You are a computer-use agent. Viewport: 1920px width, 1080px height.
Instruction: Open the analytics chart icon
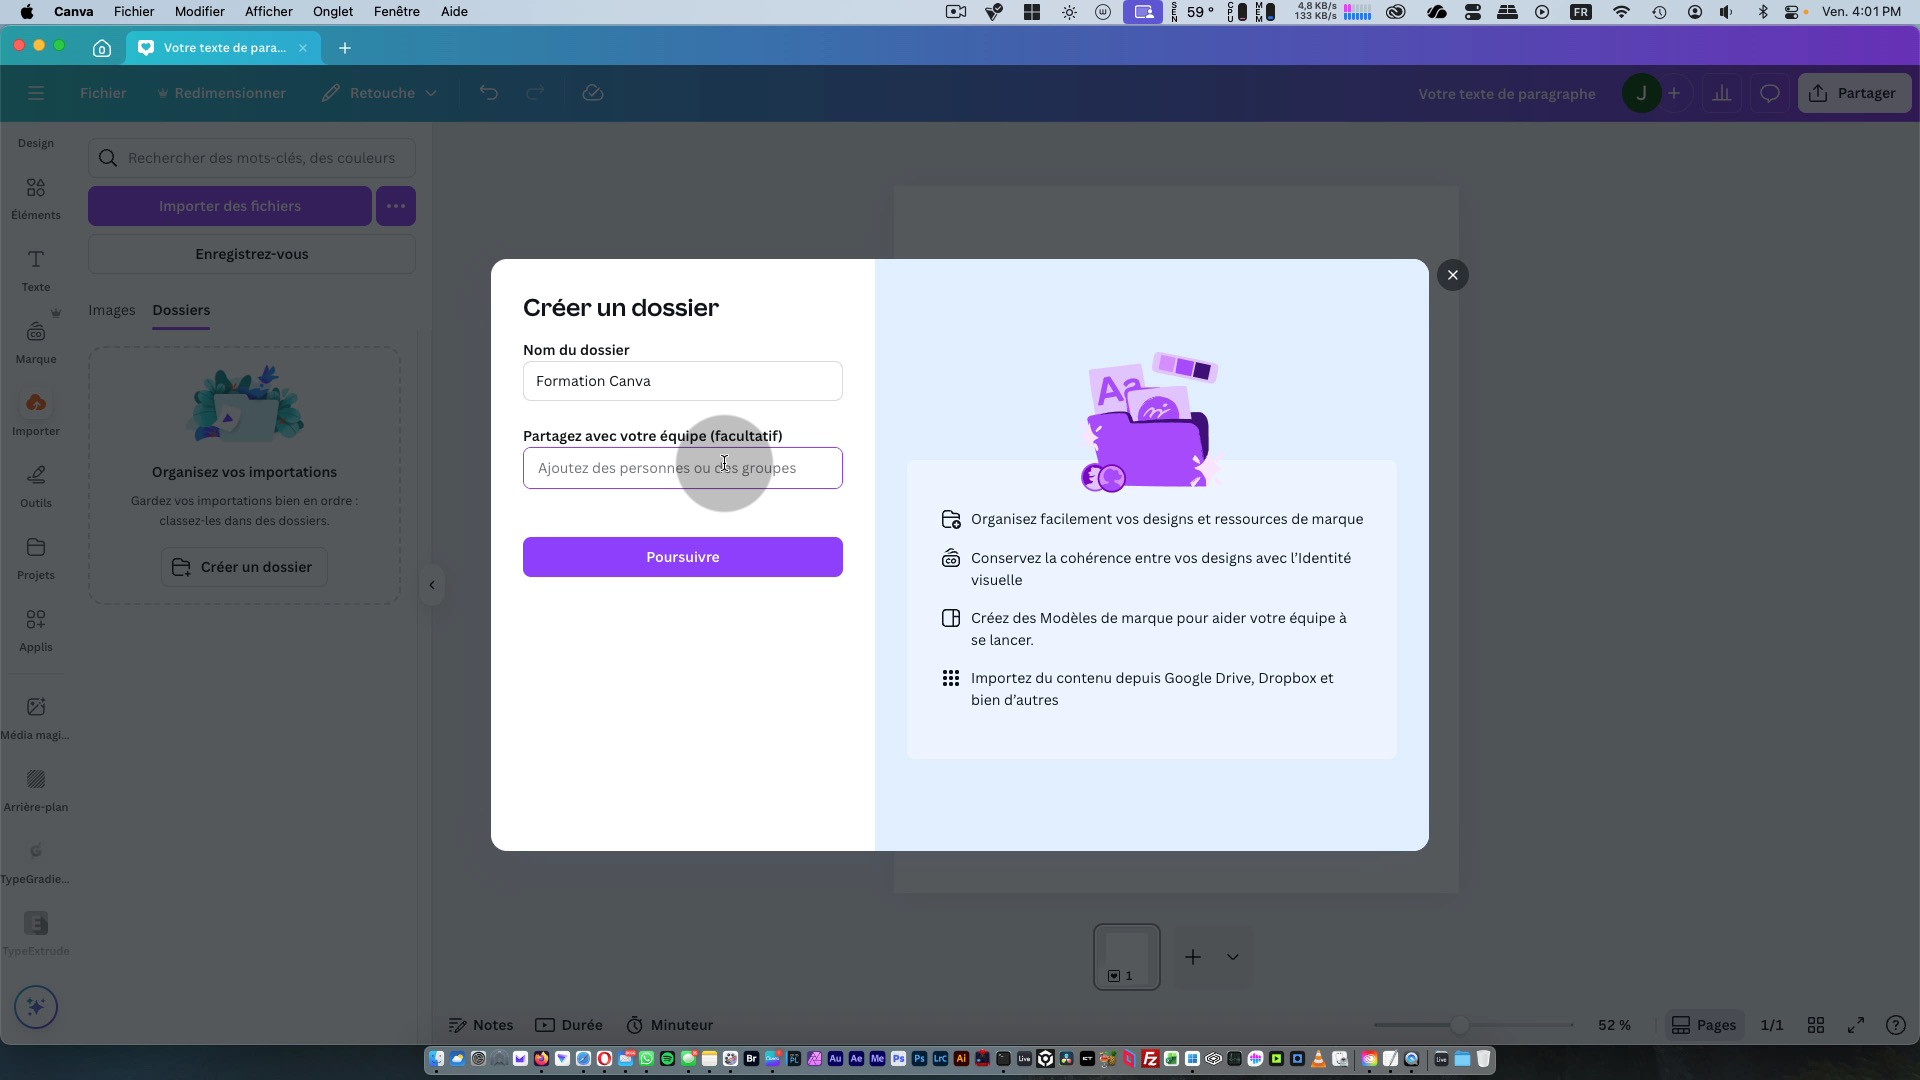(x=1721, y=94)
